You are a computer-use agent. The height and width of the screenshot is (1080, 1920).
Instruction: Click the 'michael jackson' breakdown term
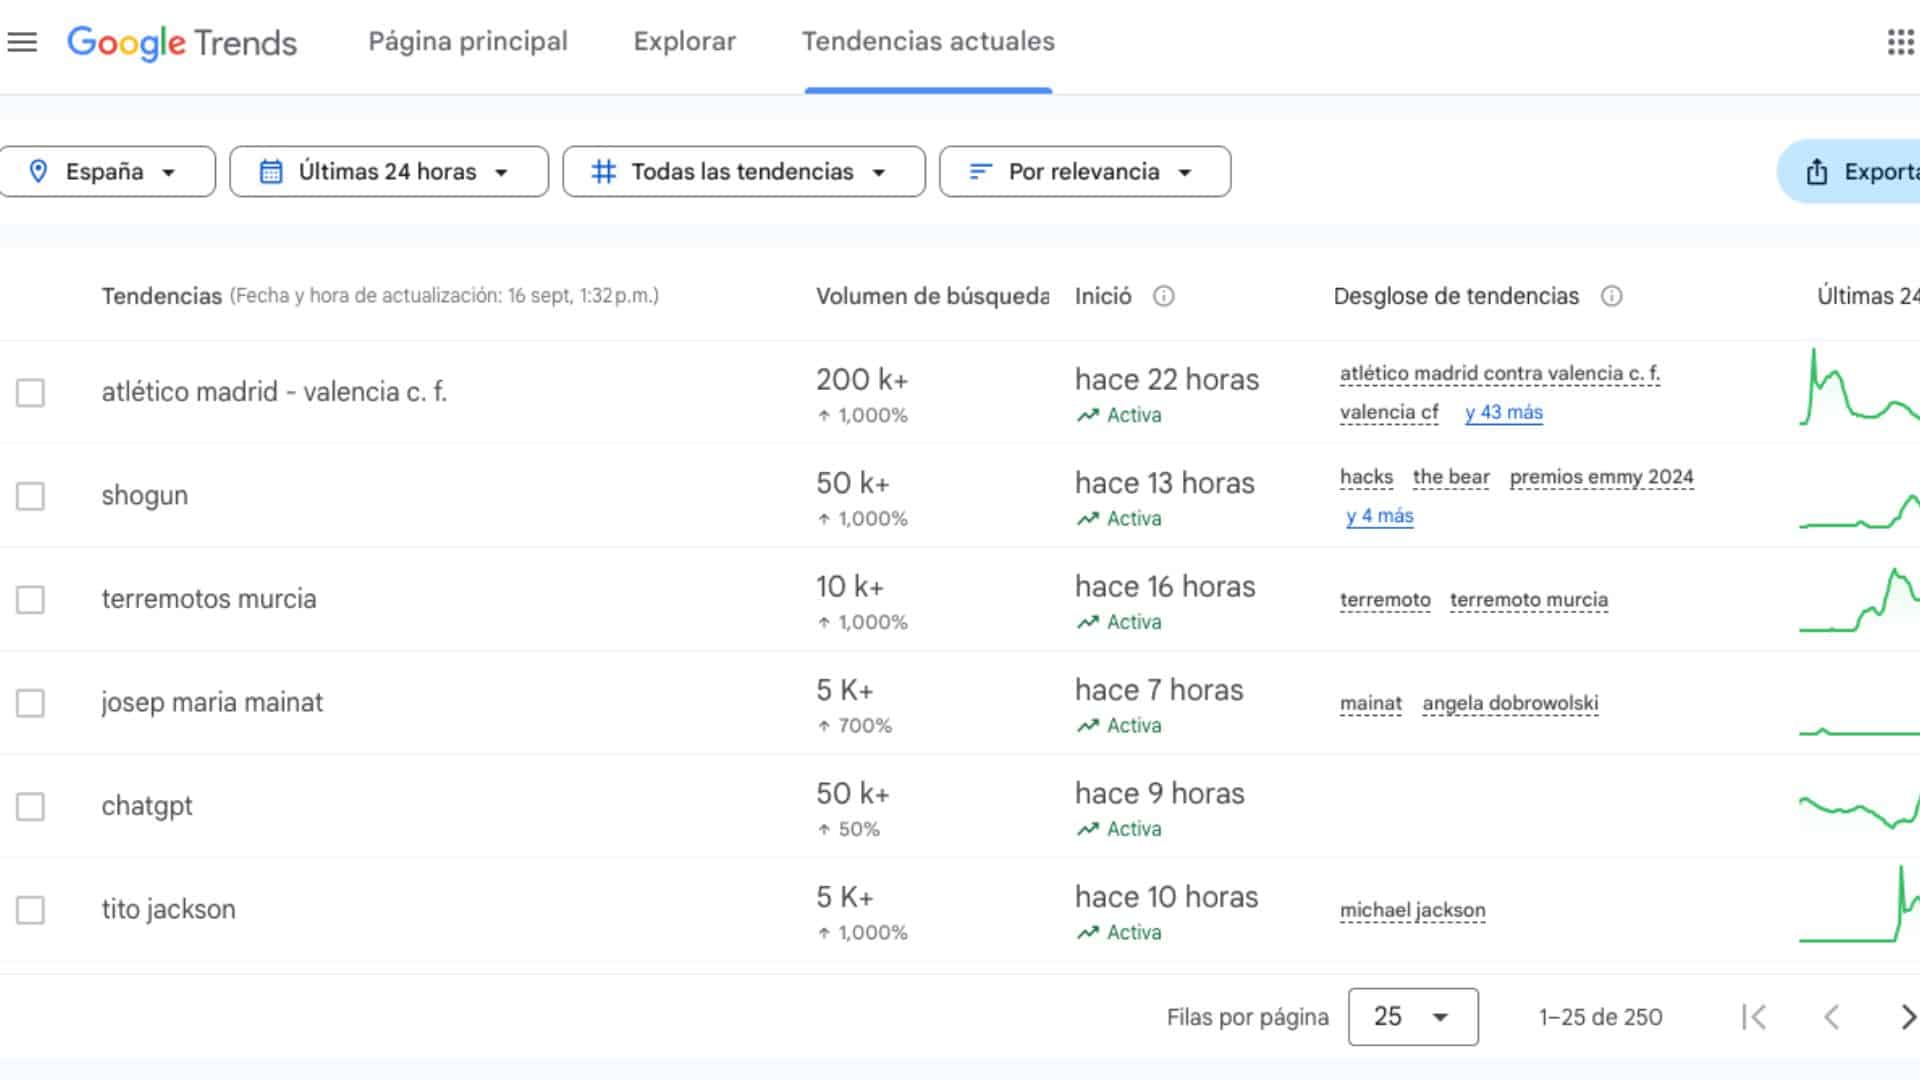1413,910
